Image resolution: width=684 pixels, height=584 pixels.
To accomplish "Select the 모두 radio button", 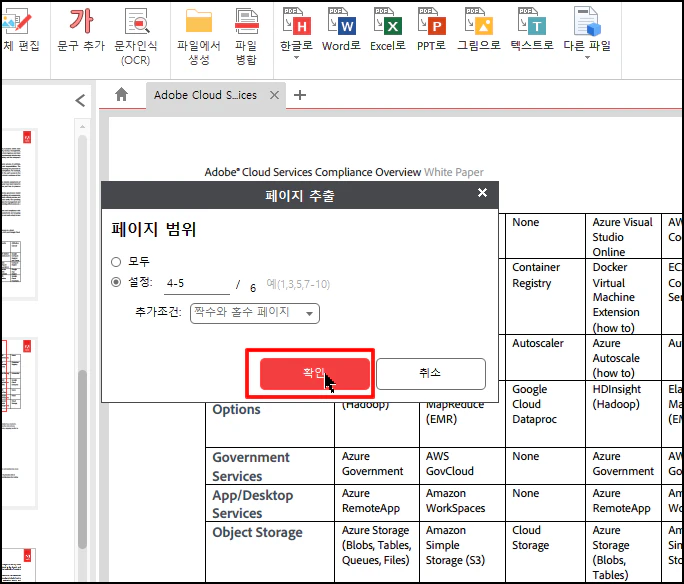I will point(116,262).
